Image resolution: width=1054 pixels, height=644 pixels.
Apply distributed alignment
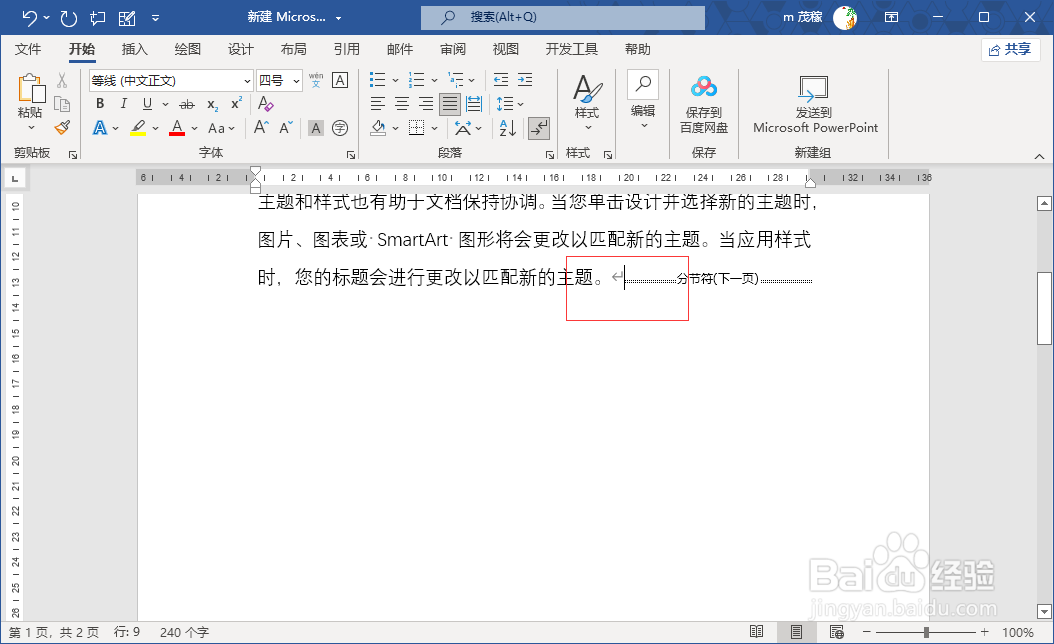pyautogui.click(x=474, y=104)
